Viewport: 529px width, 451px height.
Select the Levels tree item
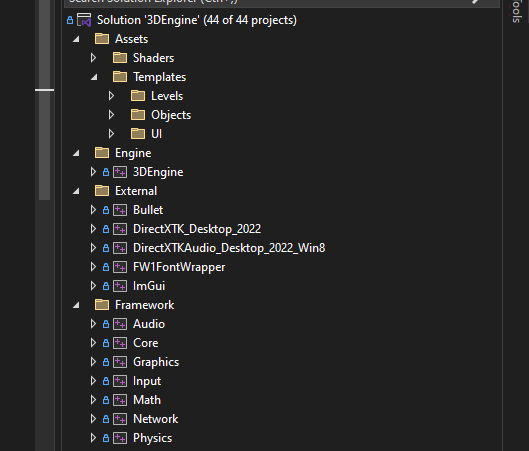tap(167, 96)
